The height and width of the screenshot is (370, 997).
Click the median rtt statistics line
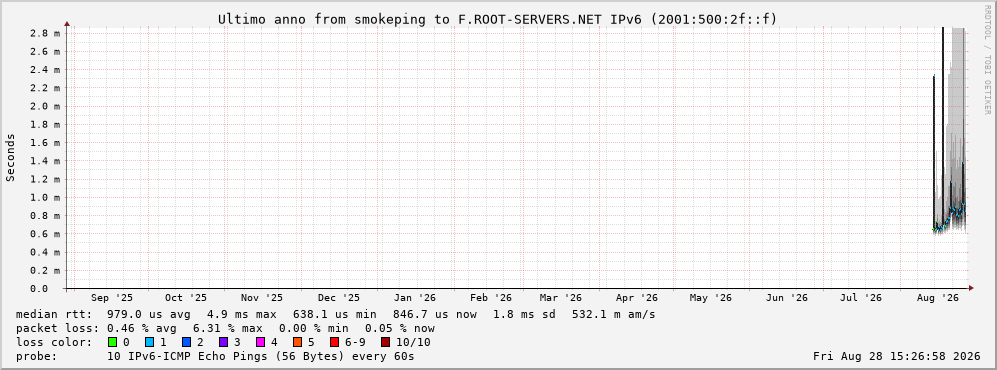[x=335, y=315]
